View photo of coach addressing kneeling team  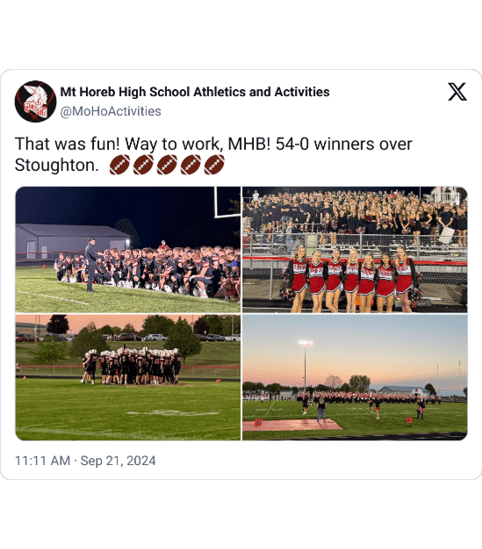coord(128,250)
